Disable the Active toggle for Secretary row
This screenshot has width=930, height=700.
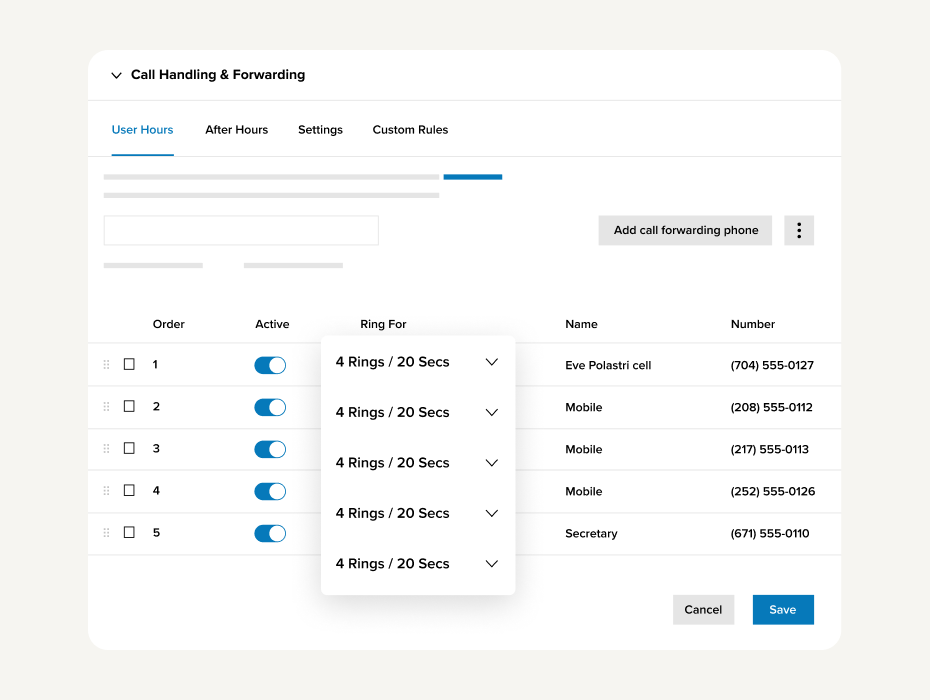(x=270, y=533)
